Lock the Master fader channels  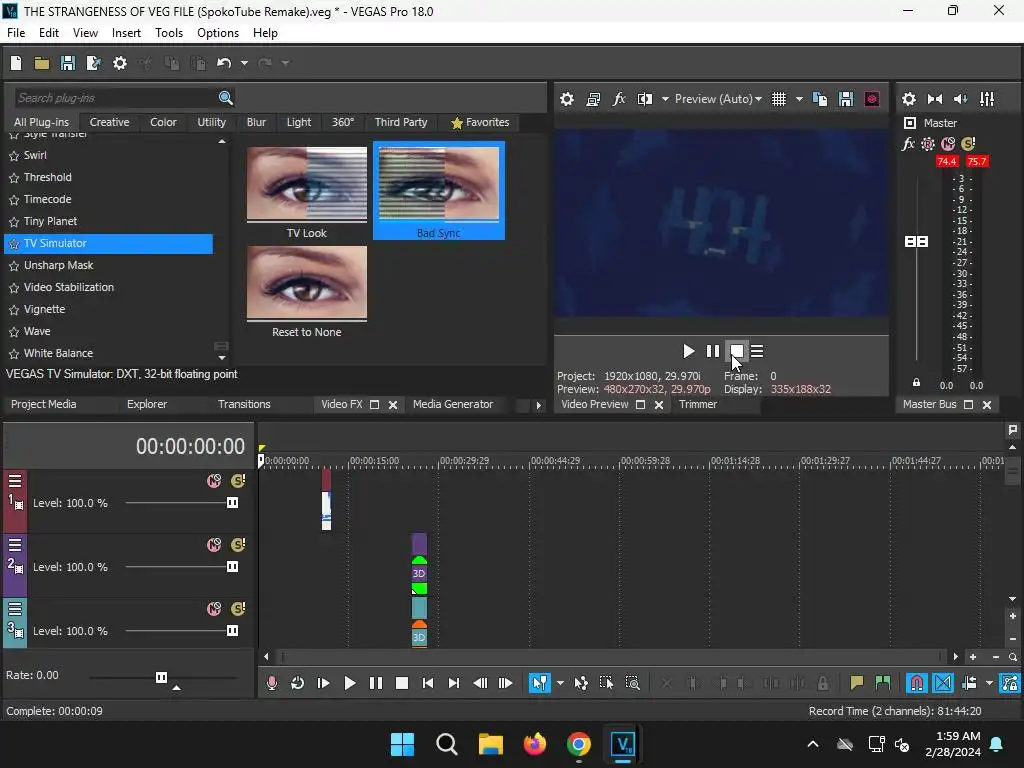(x=916, y=383)
